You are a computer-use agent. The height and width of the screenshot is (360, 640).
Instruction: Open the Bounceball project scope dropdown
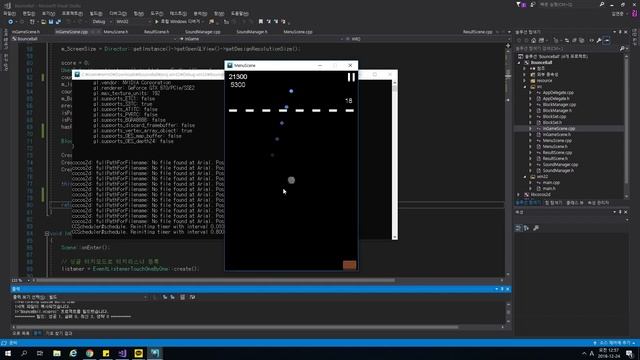(95, 39)
